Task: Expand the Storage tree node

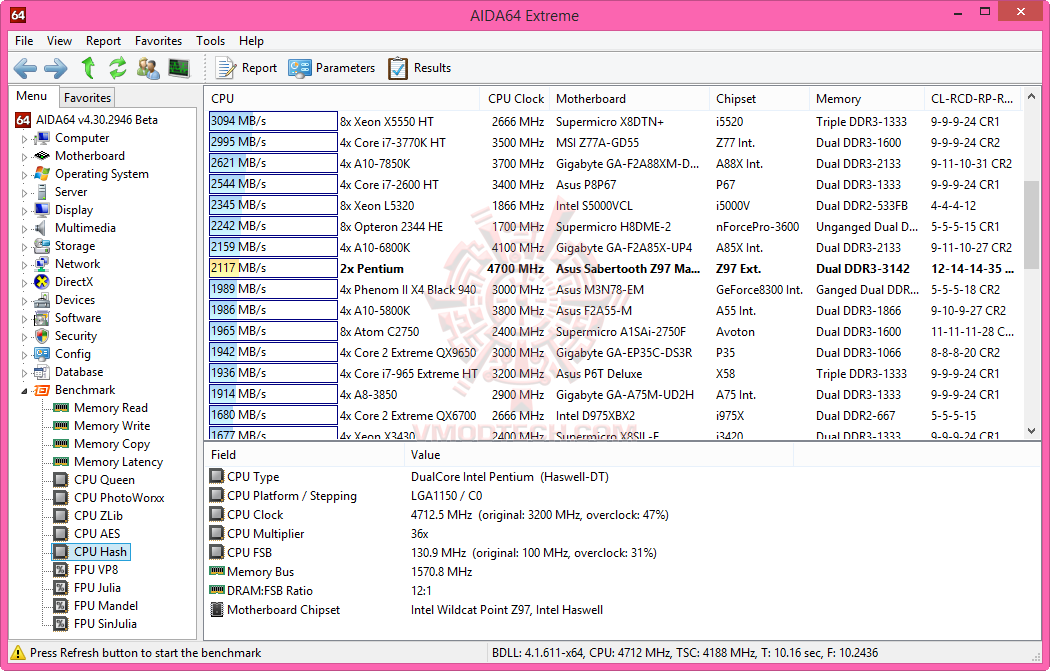Action: click(24, 247)
